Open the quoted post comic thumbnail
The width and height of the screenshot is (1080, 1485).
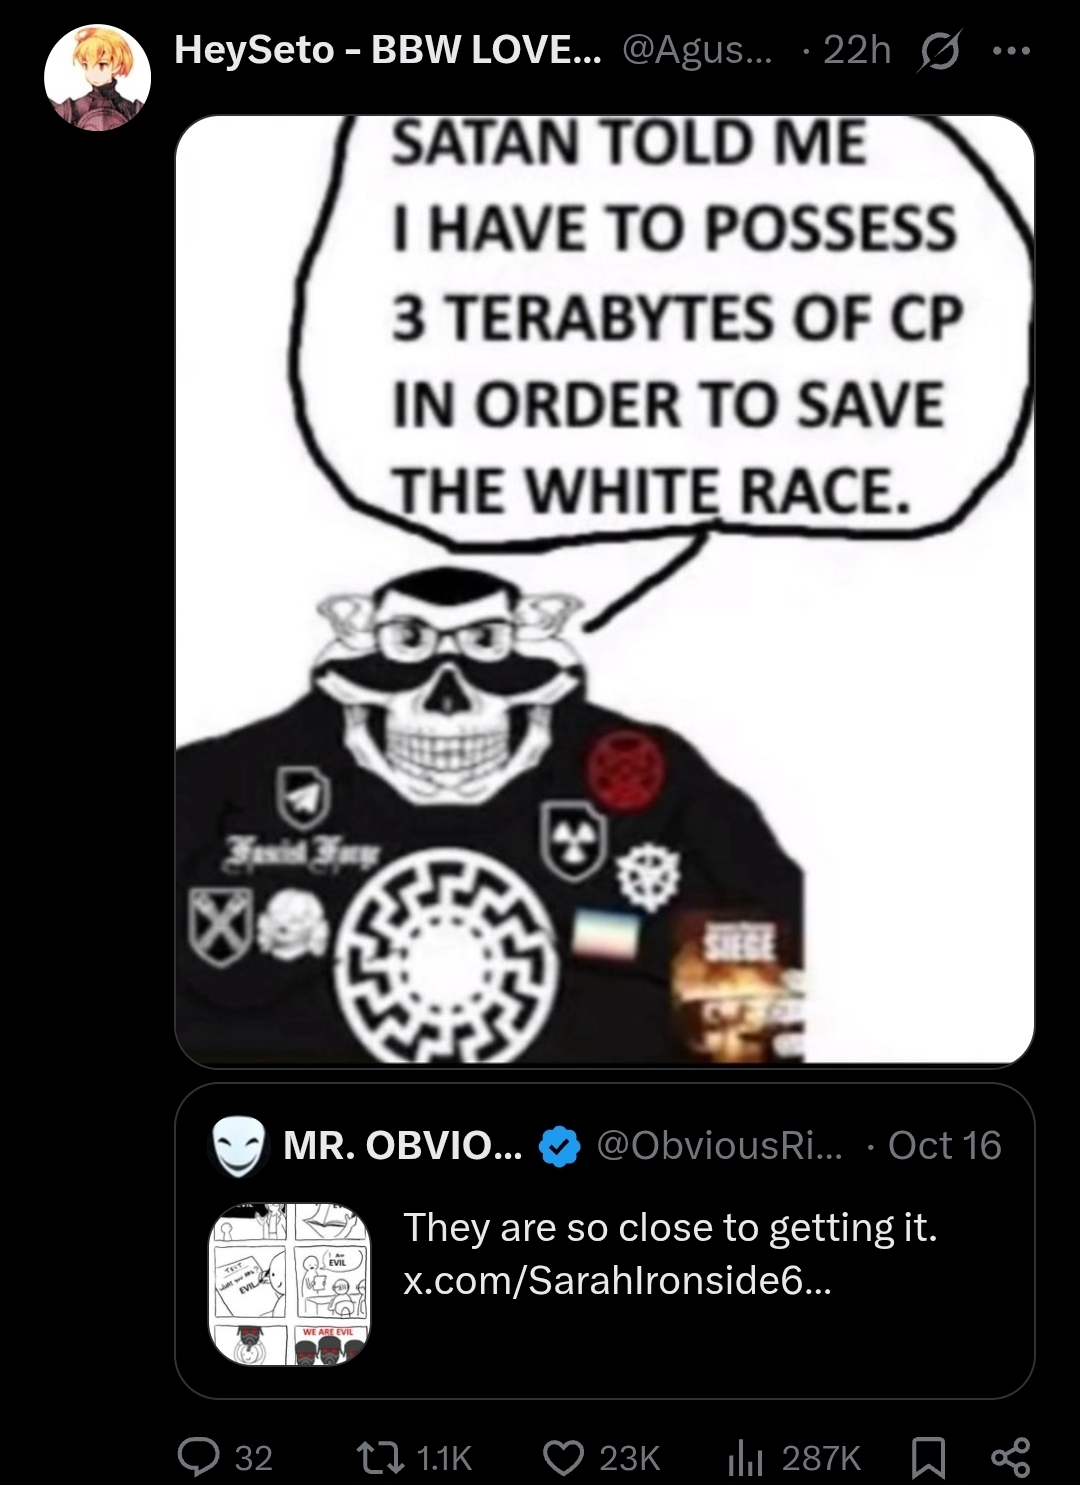(289, 1284)
